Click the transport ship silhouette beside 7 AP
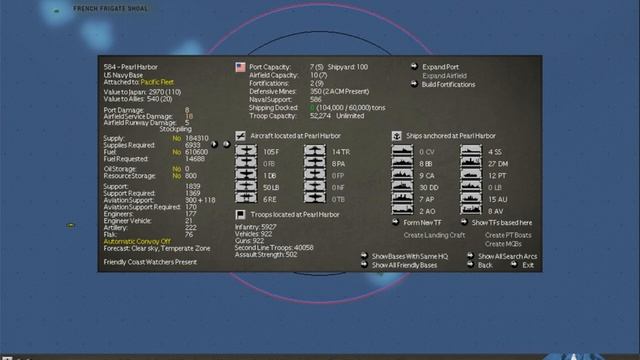 402,199
